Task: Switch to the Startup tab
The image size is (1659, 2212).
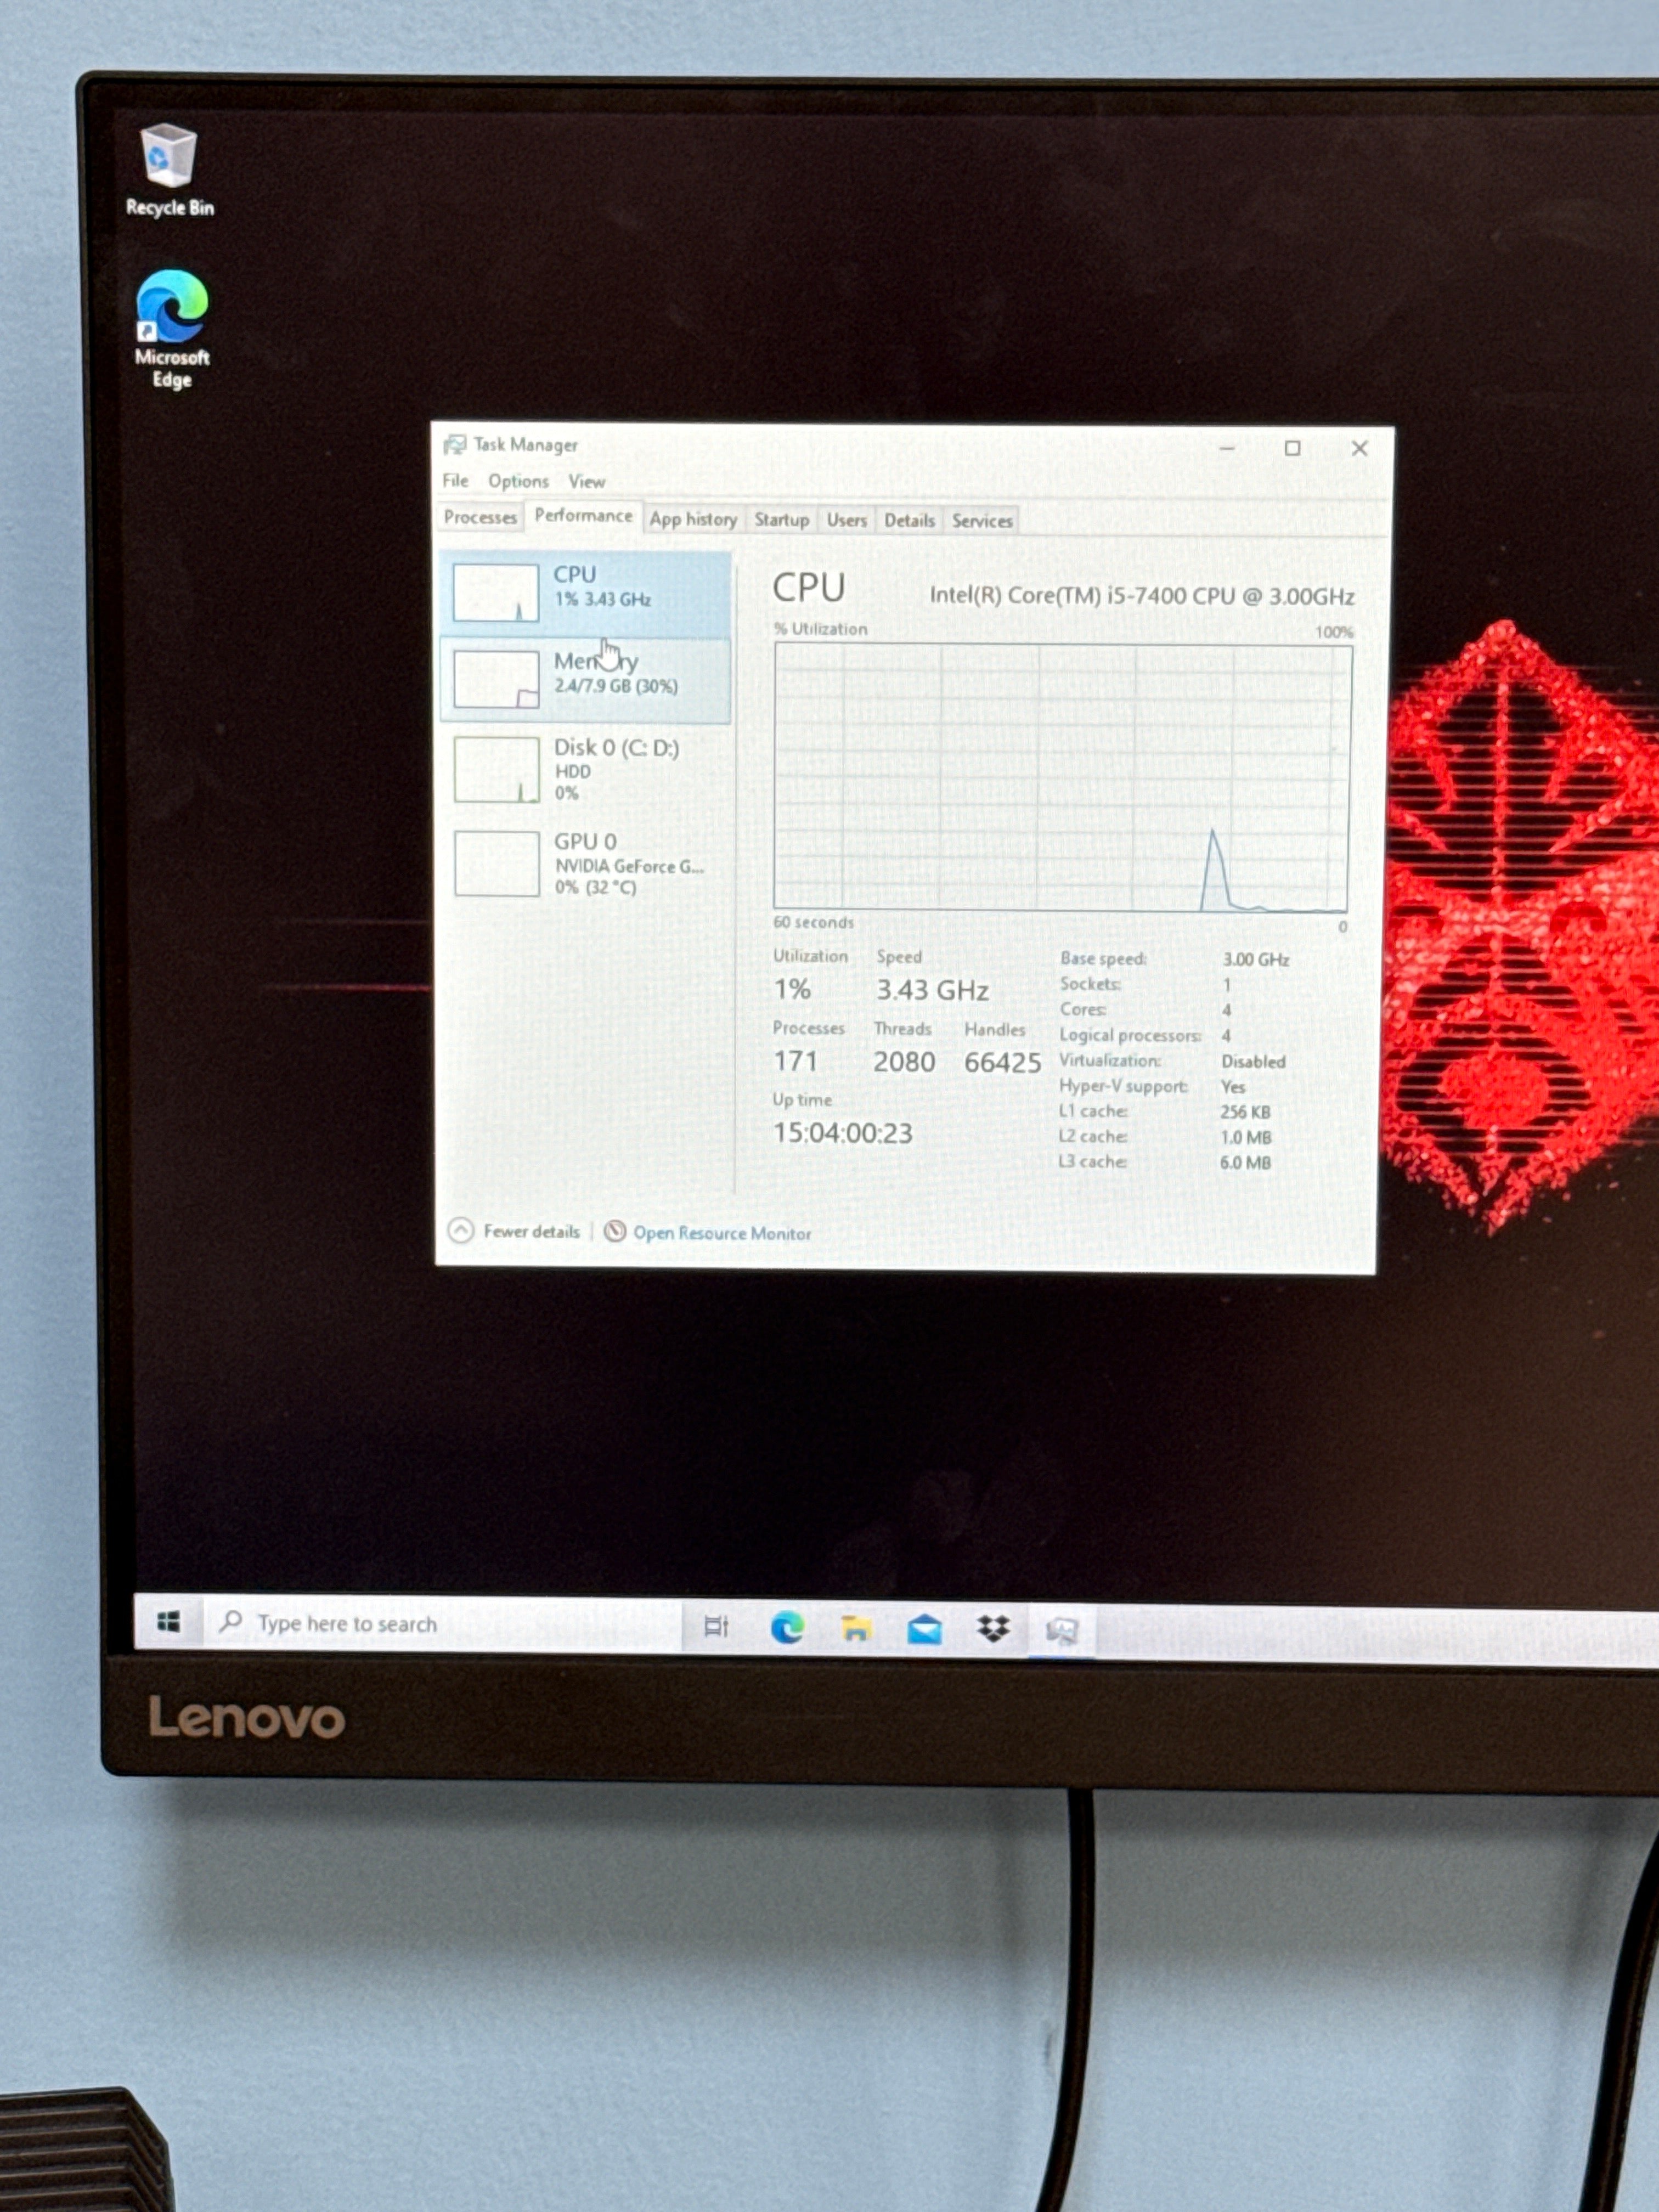Action: click(781, 520)
